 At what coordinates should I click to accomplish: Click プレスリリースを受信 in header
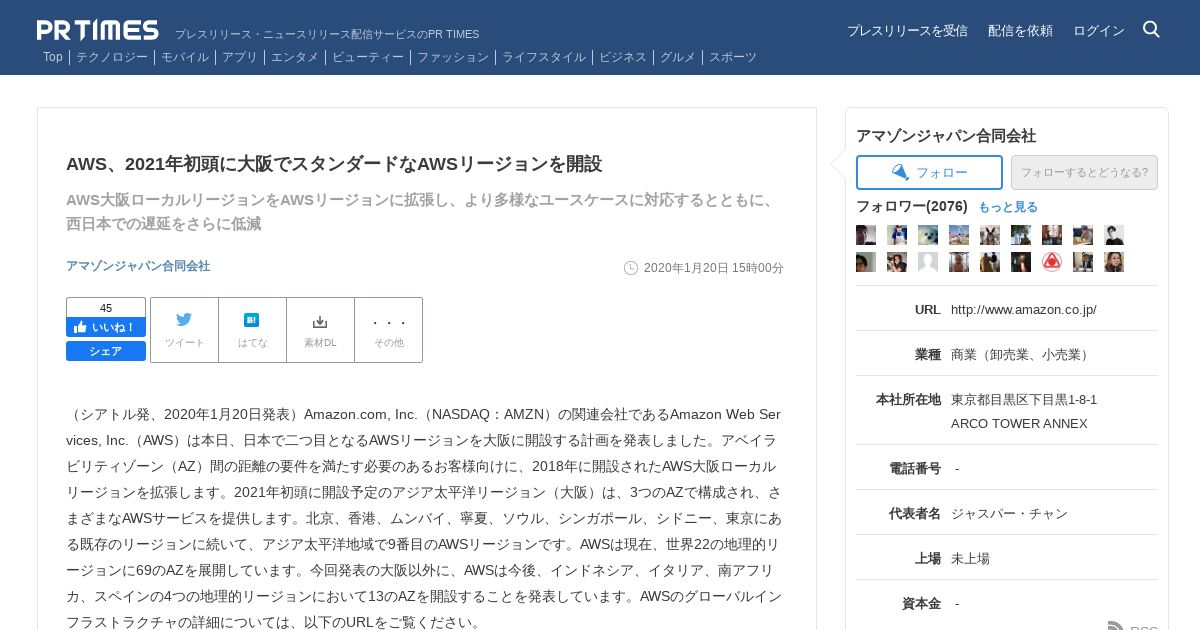tap(907, 31)
